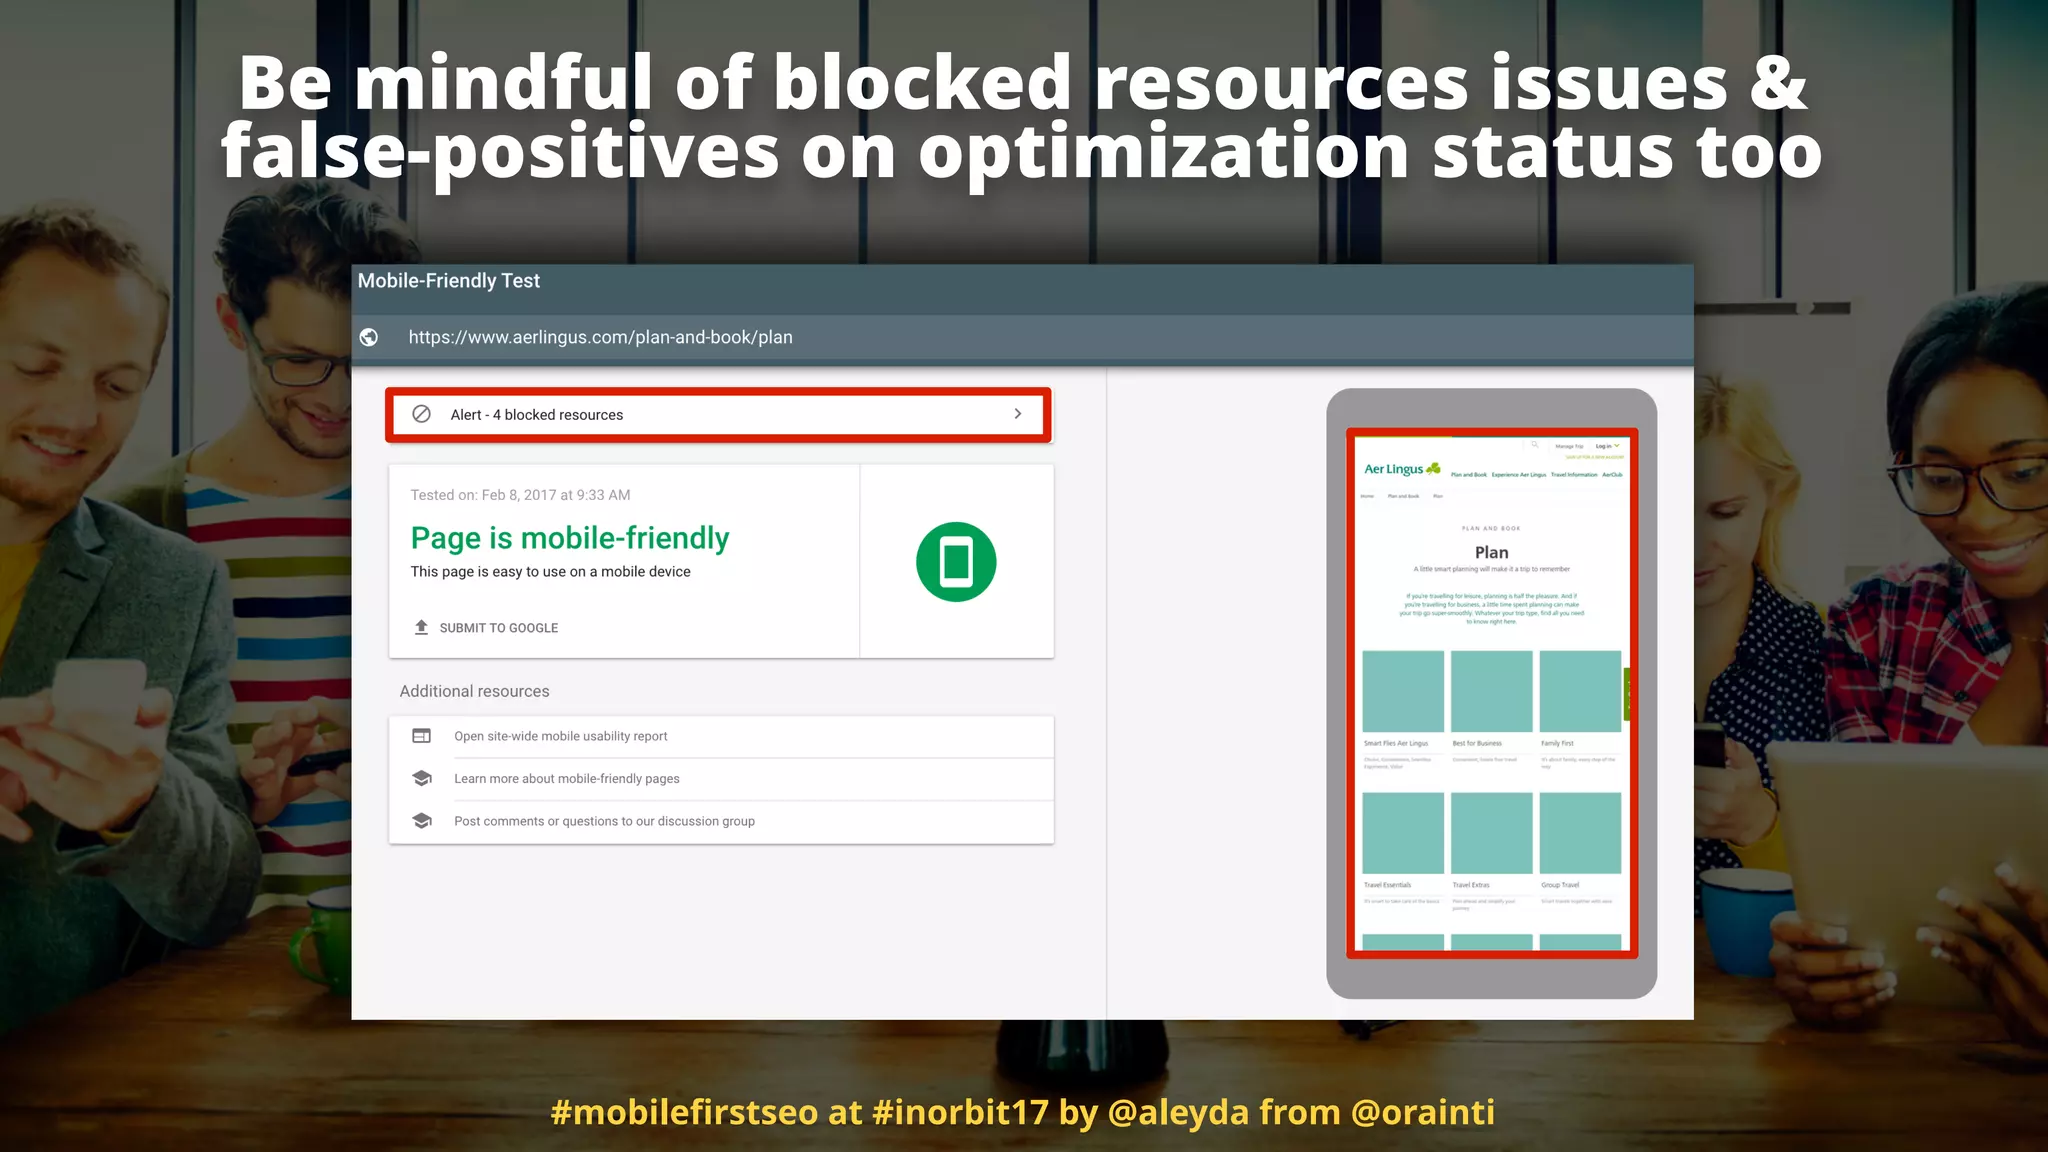The width and height of the screenshot is (2048, 1152).
Task: Click the 'Travel Essentials' tile in preview
Action: [x=1403, y=833]
